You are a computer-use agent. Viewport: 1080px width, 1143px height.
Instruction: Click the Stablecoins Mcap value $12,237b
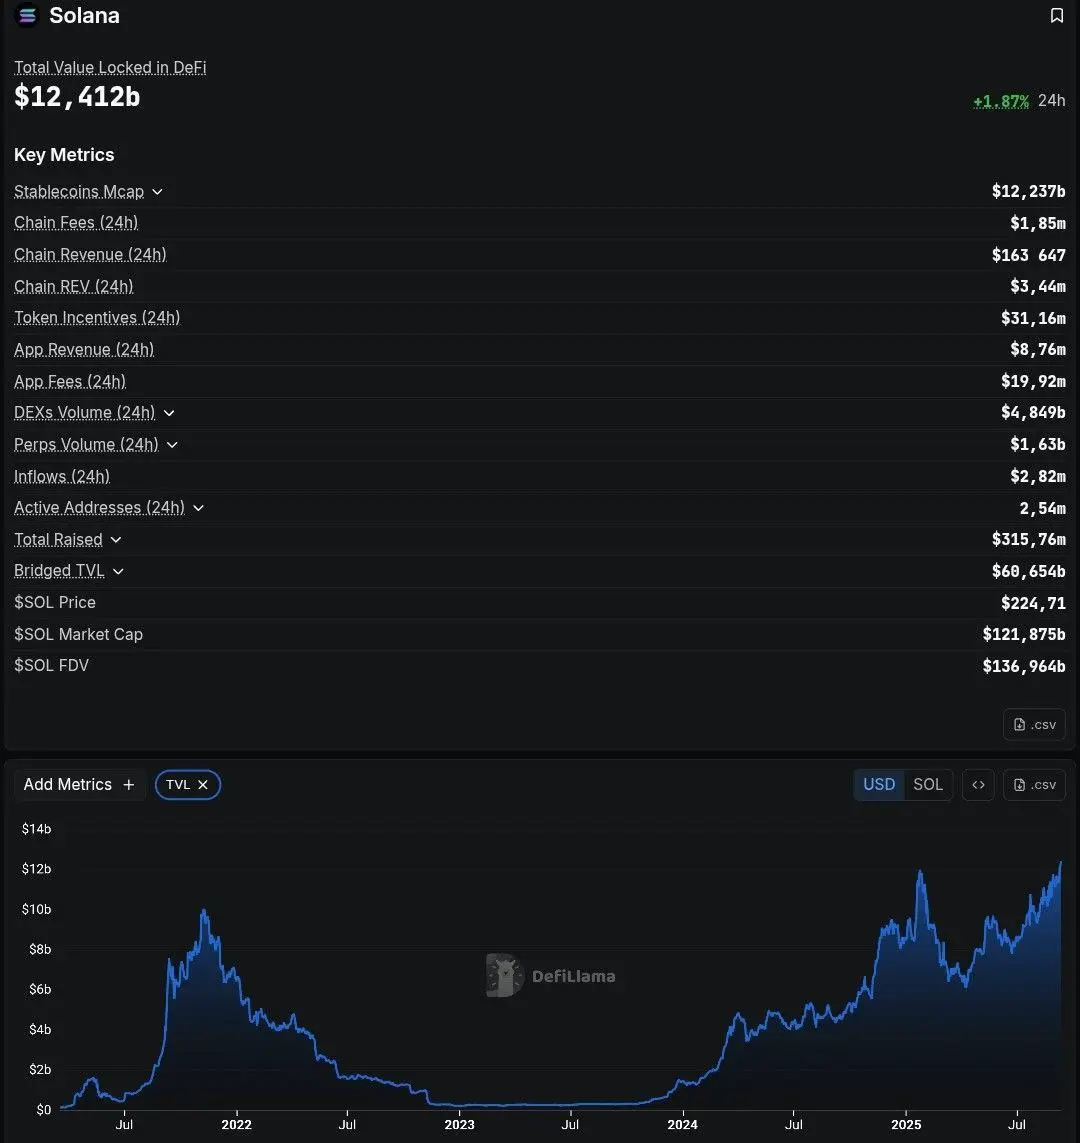[x=1028, y=191]
